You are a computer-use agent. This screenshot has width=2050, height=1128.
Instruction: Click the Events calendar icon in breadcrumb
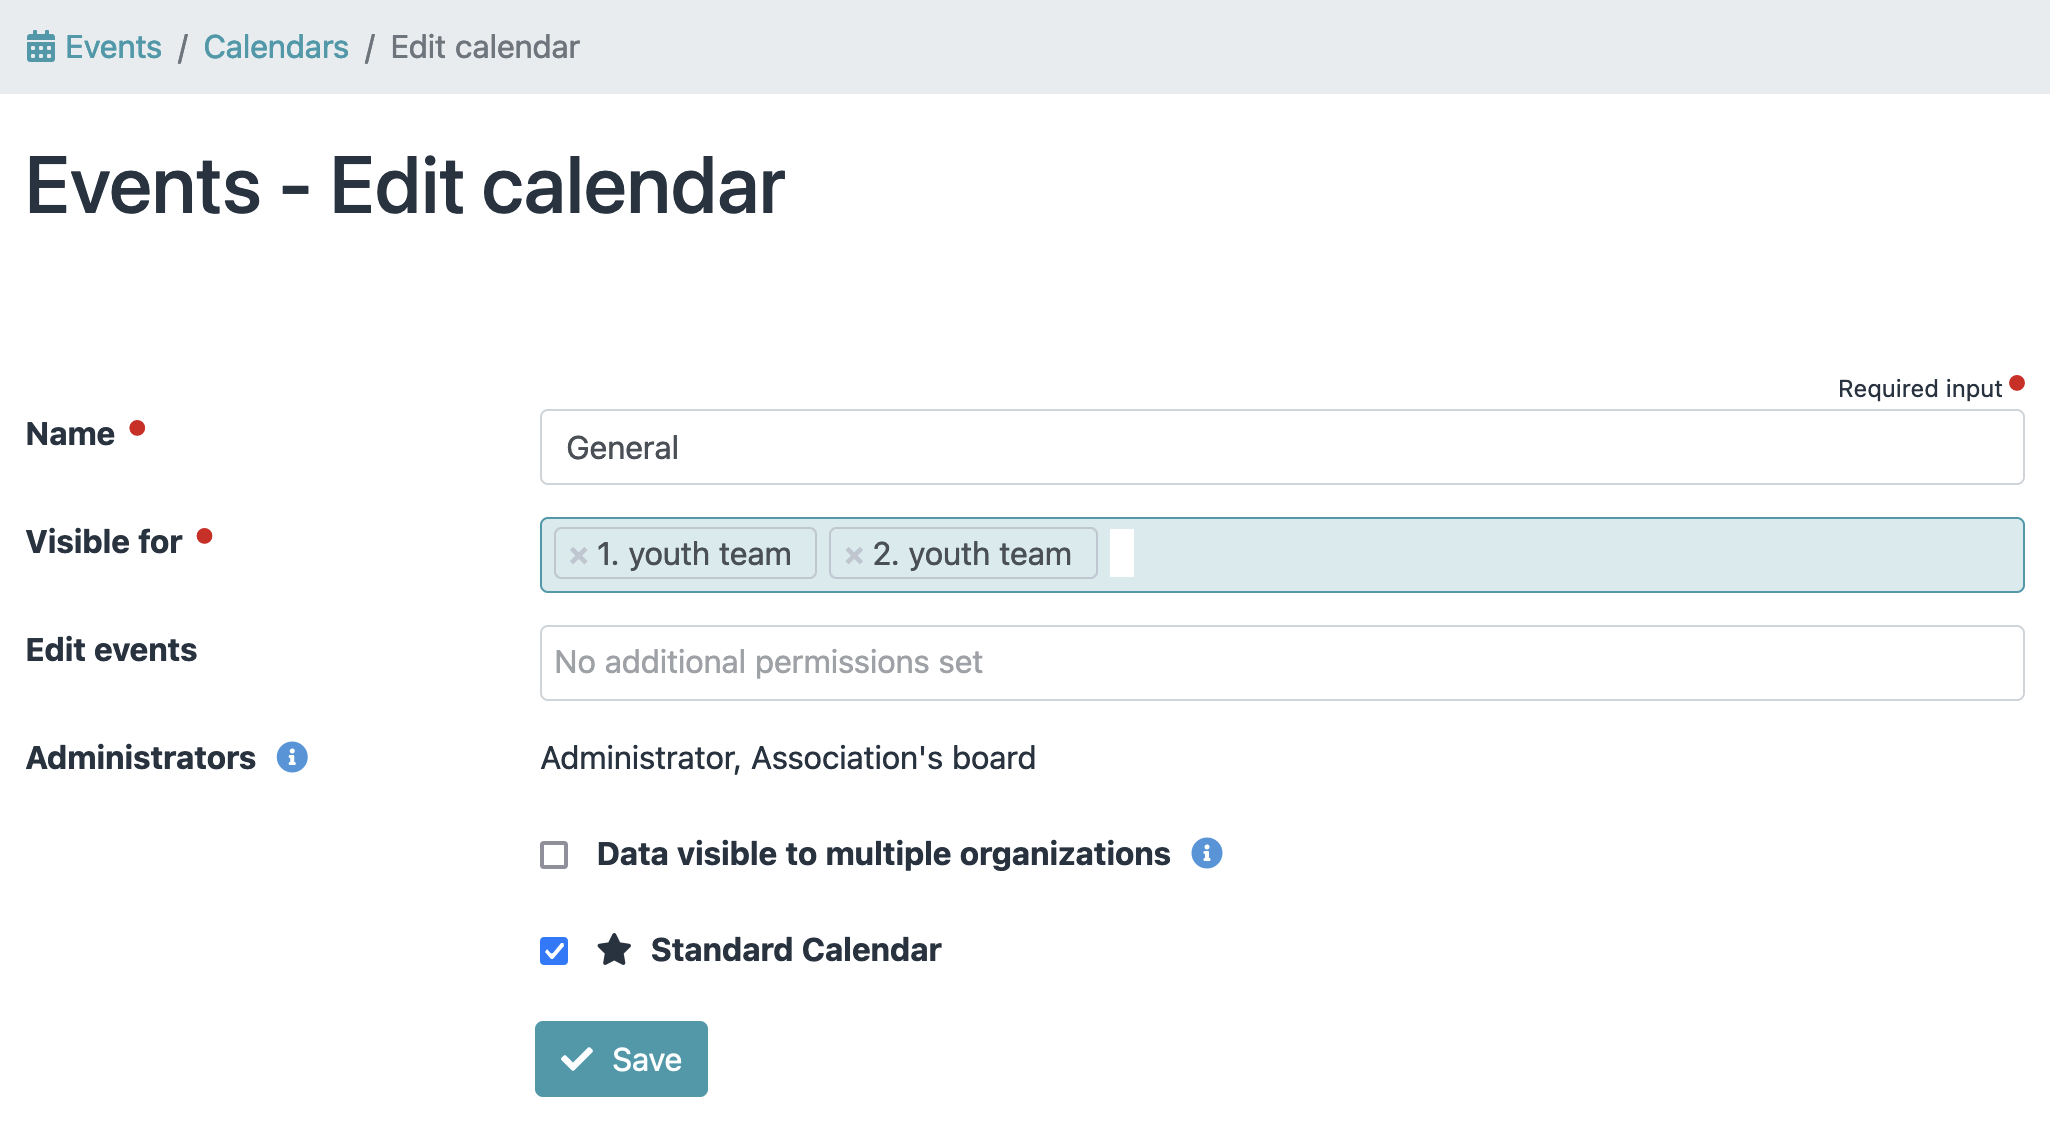[x=41, y=47]
